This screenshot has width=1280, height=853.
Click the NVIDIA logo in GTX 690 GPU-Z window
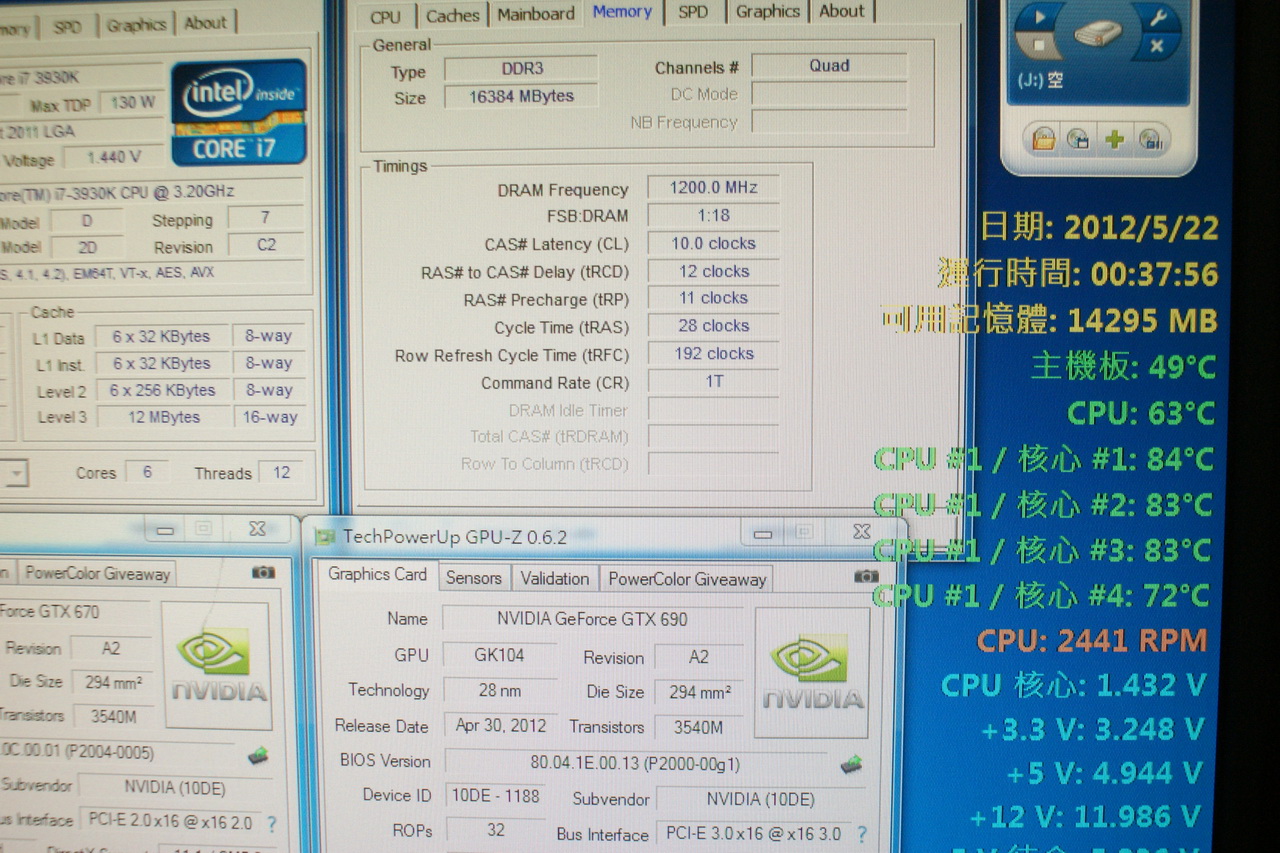click(x=812, y=672)
